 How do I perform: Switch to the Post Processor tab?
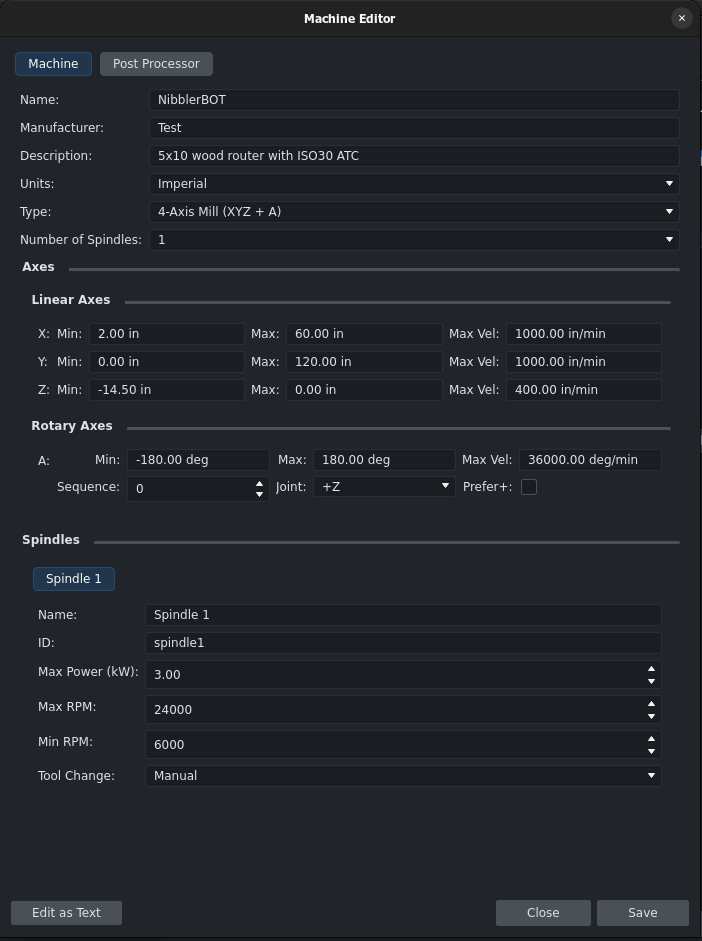(156, 64)
